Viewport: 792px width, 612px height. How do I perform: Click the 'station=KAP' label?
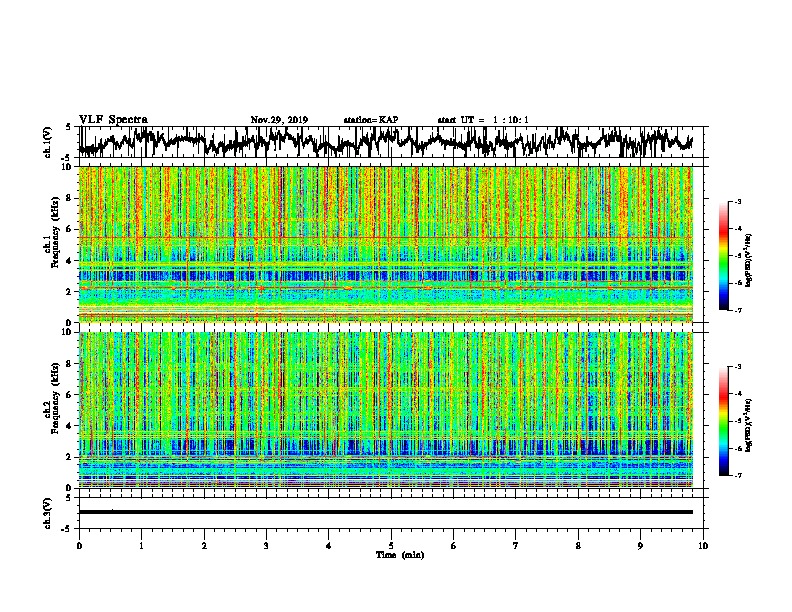371,120
